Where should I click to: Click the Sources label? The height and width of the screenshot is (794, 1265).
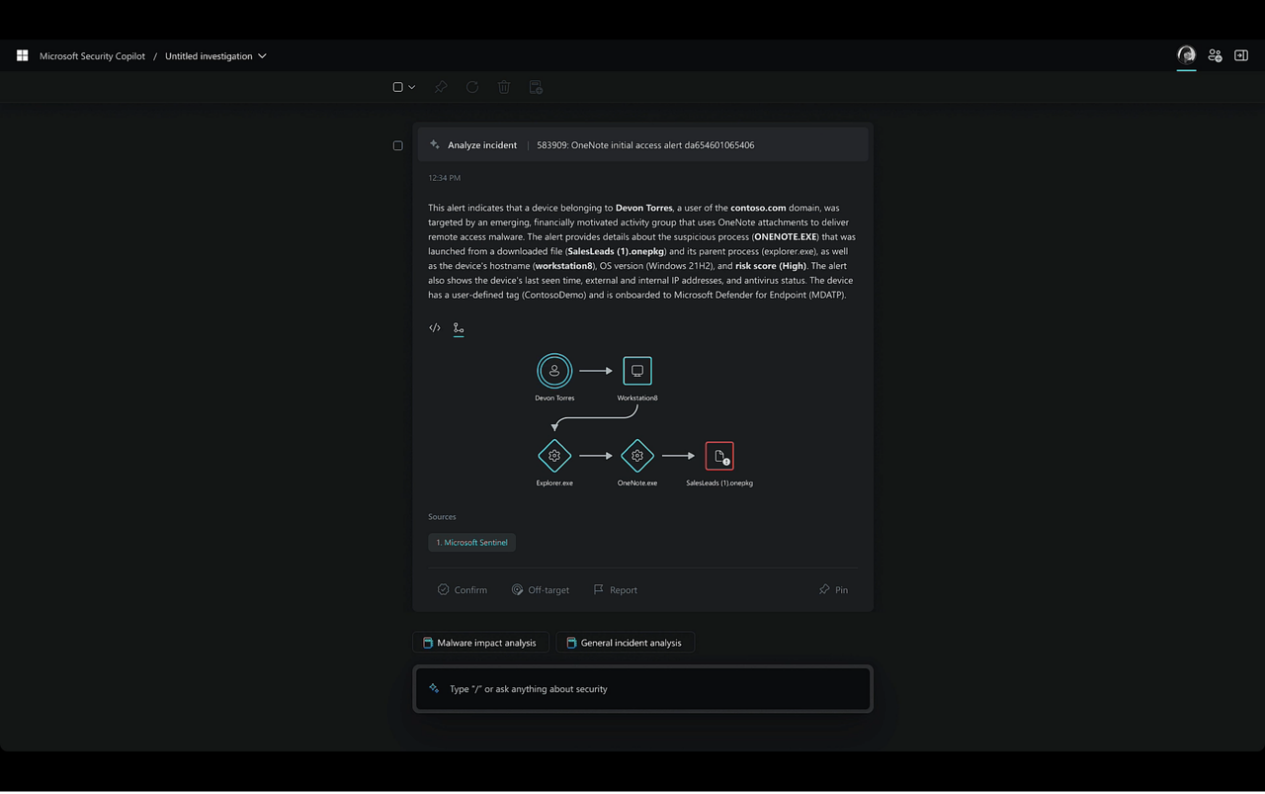442,517
